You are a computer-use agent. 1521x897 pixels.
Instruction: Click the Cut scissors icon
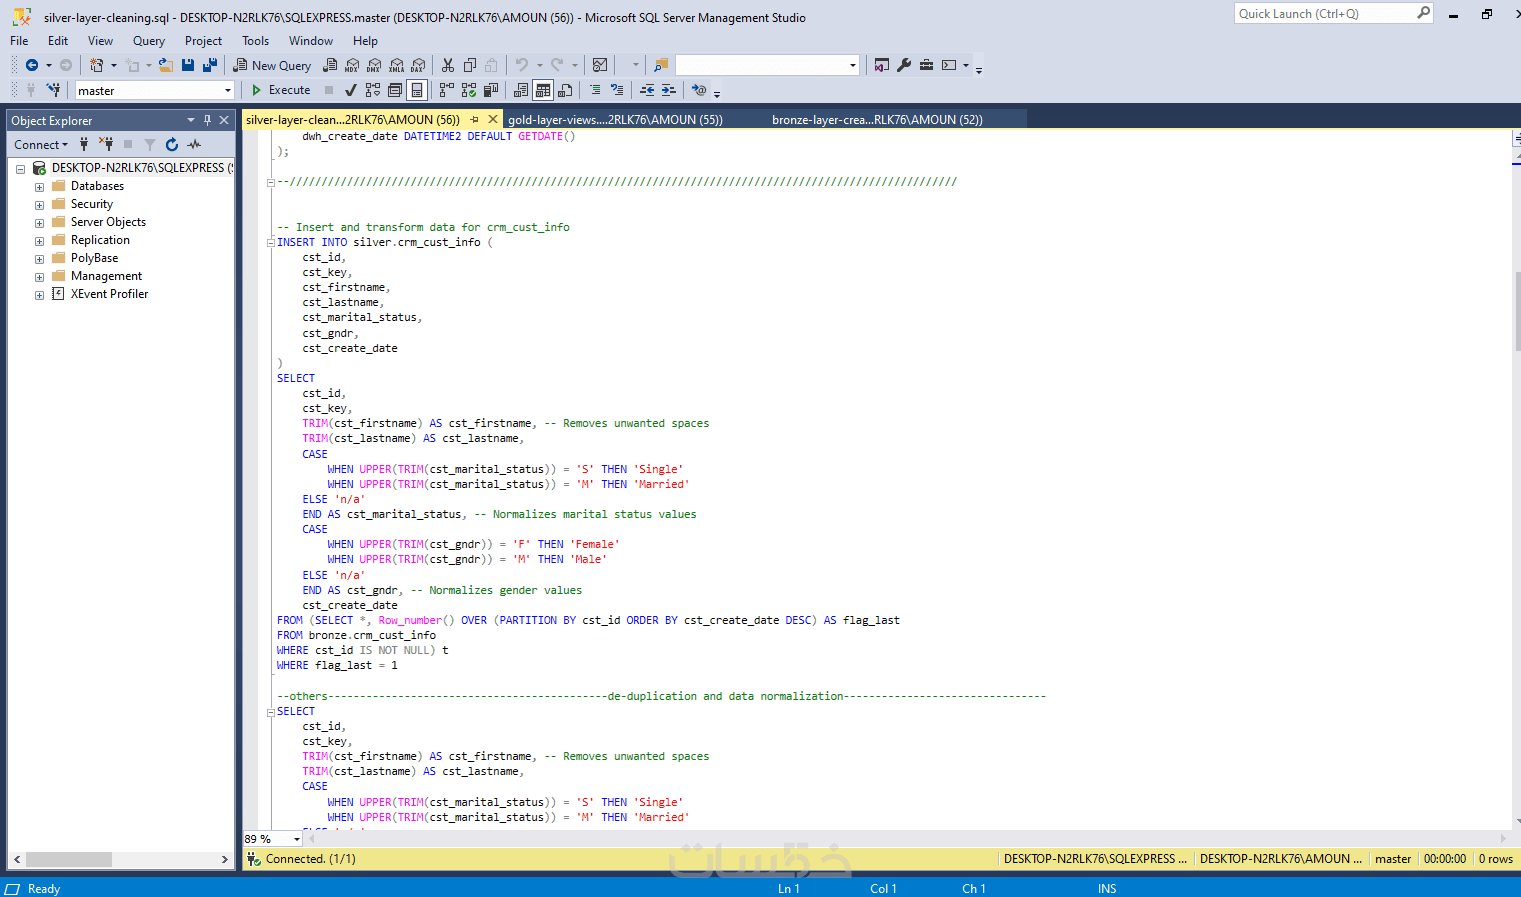click(448, 65)
